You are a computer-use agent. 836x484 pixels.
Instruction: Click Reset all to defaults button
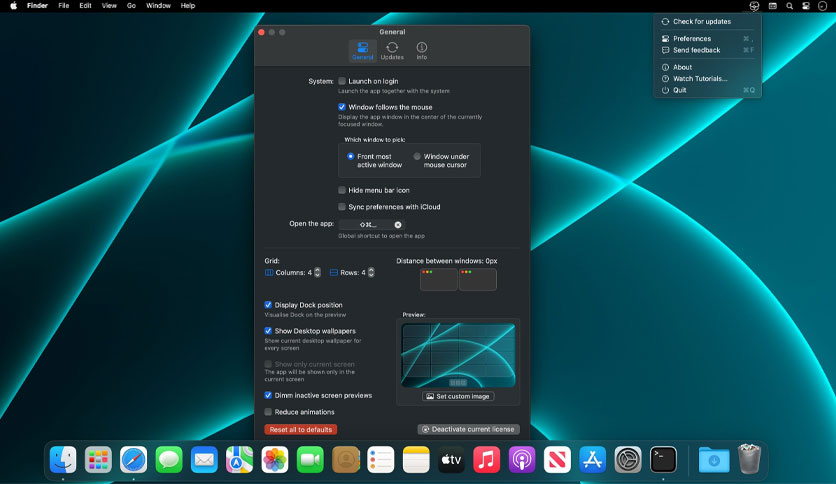(x=301, y=429)
